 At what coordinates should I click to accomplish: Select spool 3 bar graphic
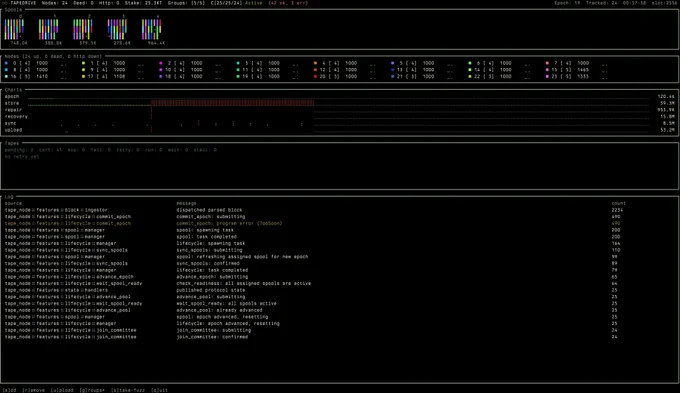coord(117,29)
